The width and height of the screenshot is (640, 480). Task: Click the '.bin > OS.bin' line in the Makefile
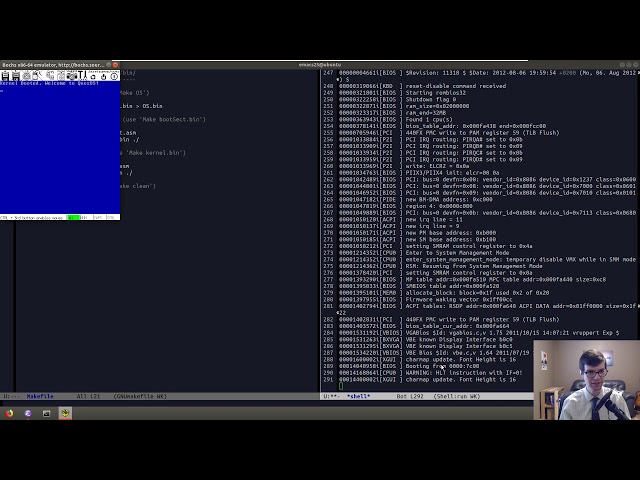pos(141,106)
